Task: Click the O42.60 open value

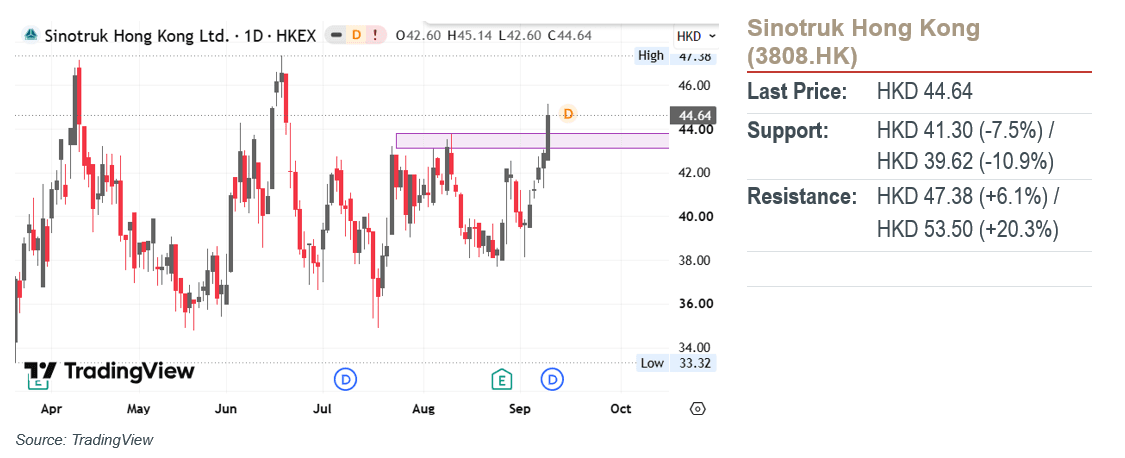Action: click(x=420, y=35)
